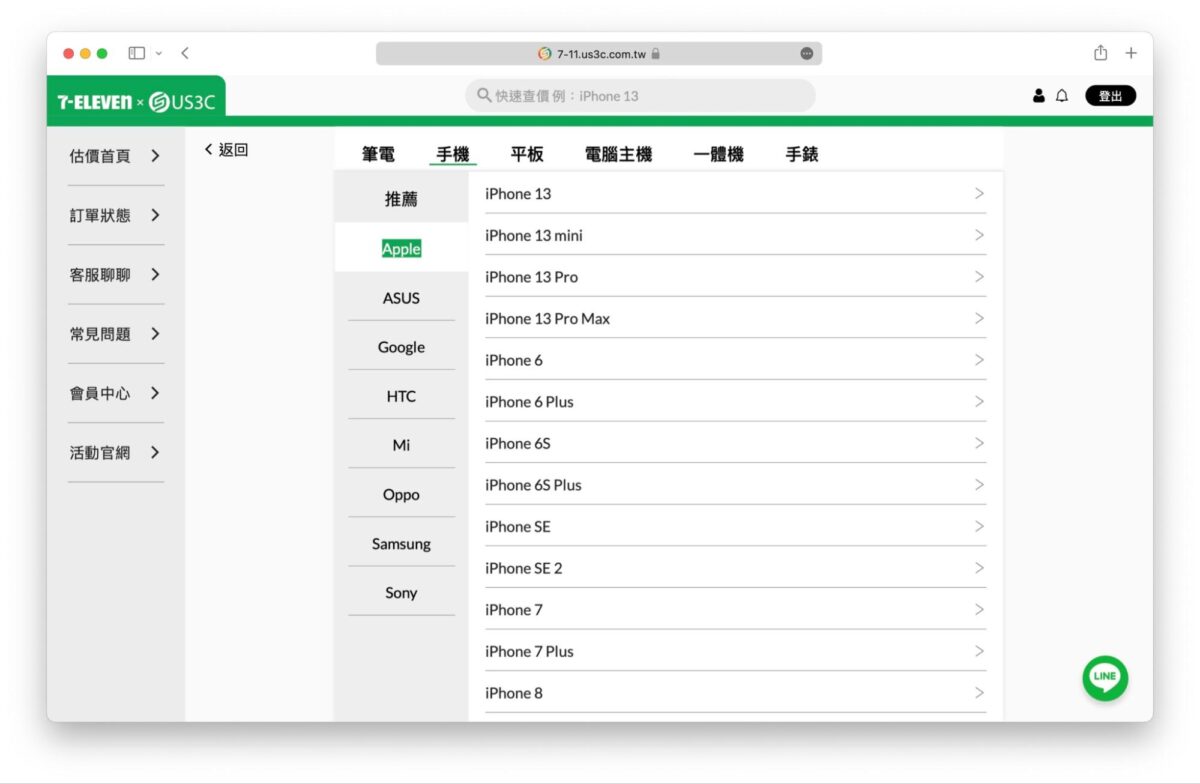
Task: Switch to the 手機 category tab
Action: 453,154
